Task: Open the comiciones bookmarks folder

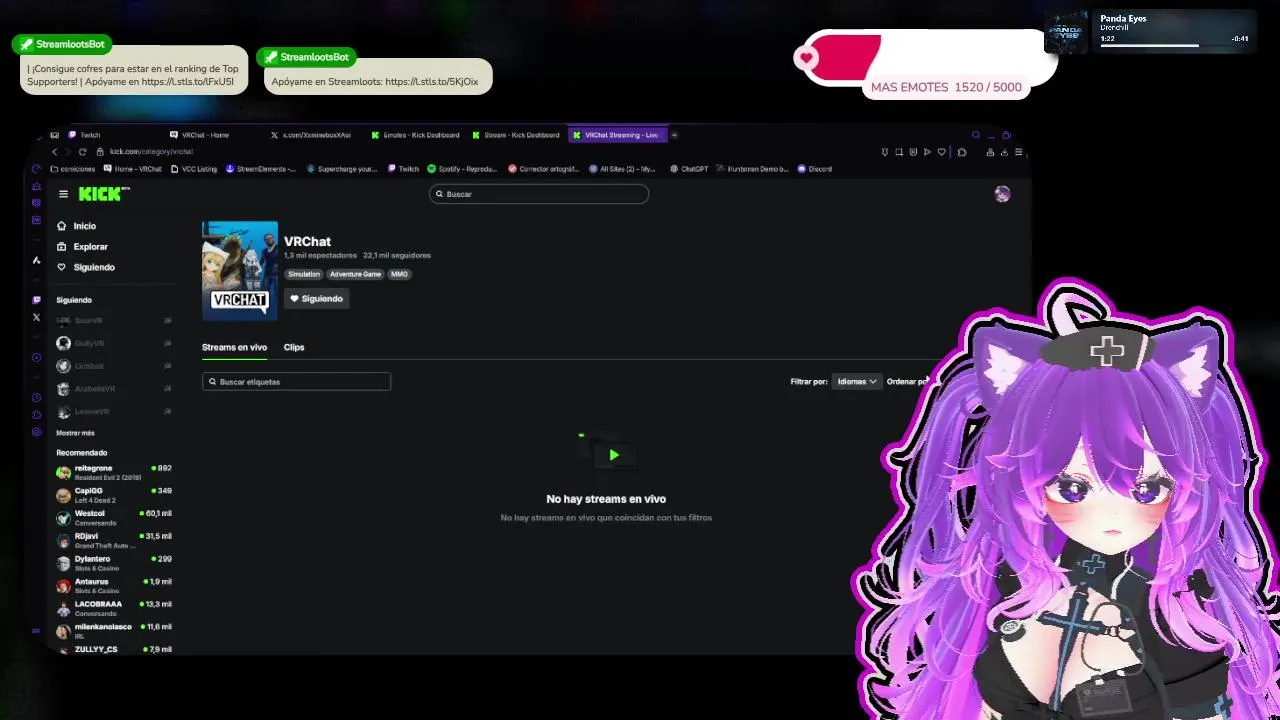Action: point(72,169)
